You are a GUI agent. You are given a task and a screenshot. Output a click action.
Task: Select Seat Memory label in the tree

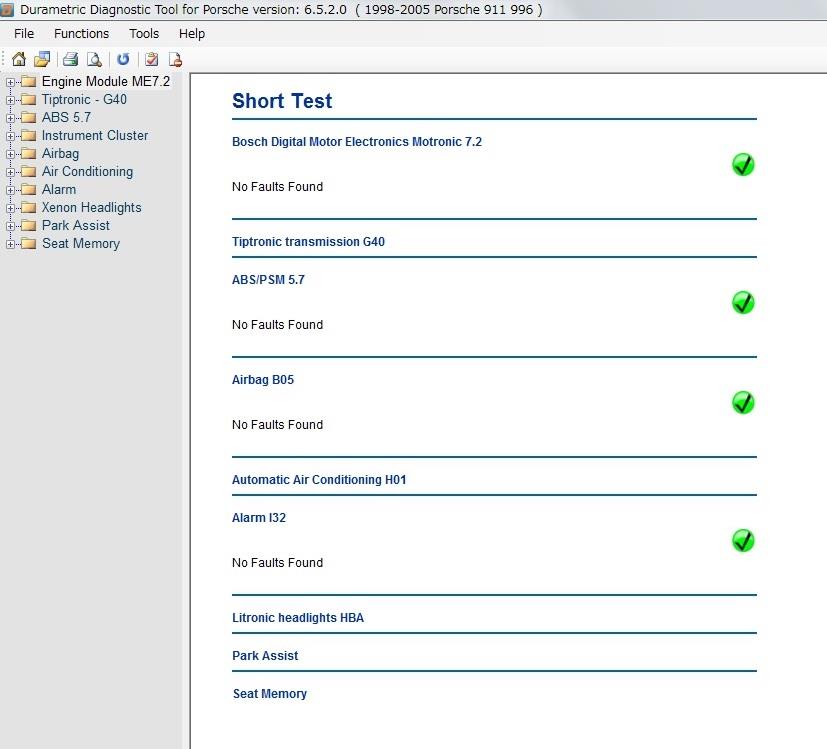[x=81, y=243]
